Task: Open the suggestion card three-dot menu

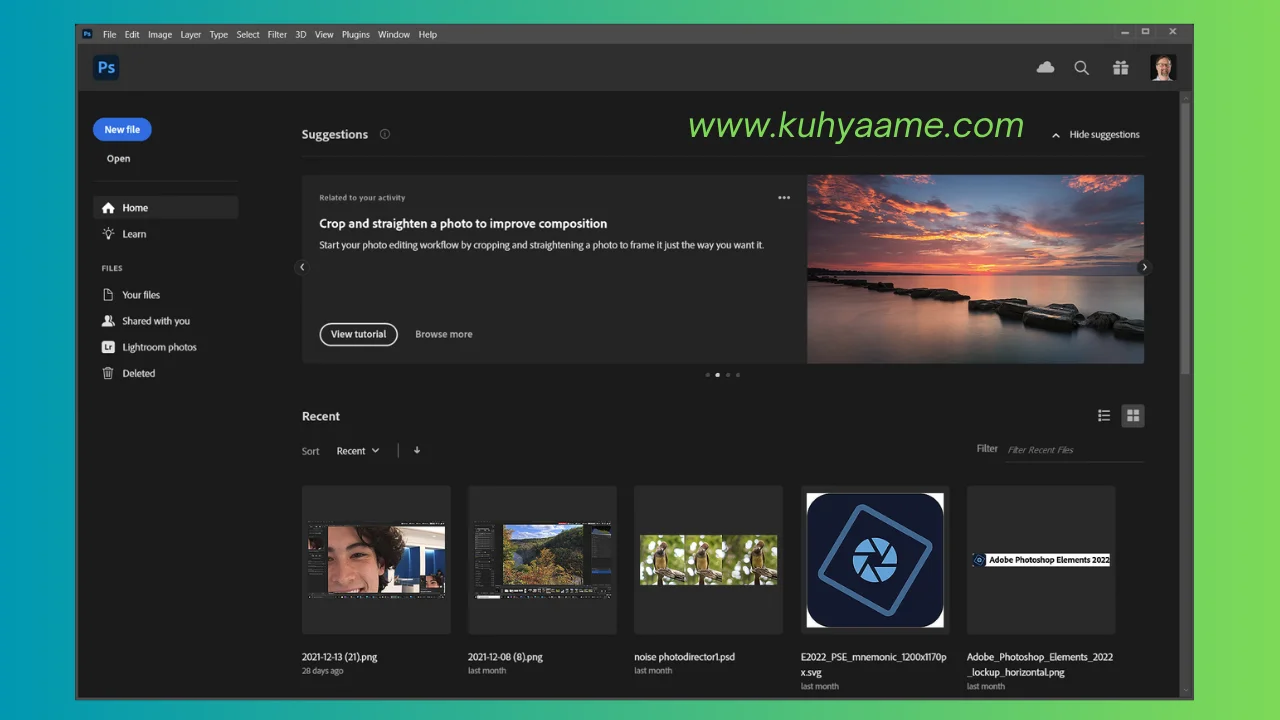Action: pyautogui.click(x=784, y=197)
